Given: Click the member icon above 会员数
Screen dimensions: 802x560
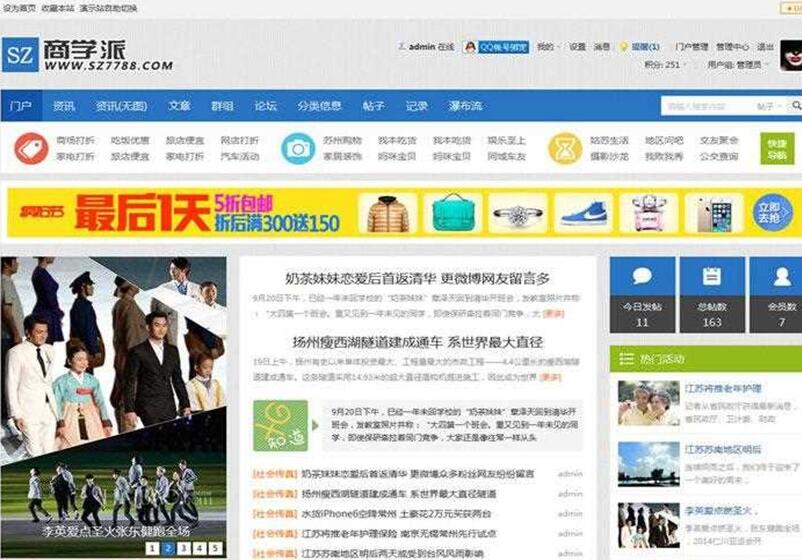Looking at the screenshot, I should click(x=783, y=277).
